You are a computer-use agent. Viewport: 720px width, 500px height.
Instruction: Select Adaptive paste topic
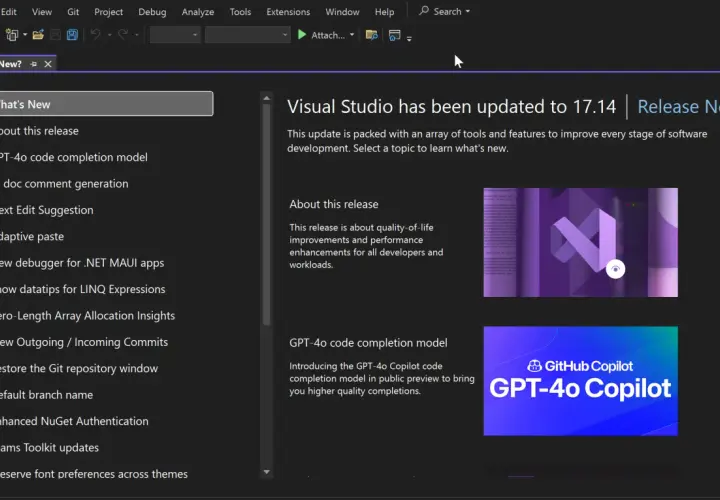32,236
